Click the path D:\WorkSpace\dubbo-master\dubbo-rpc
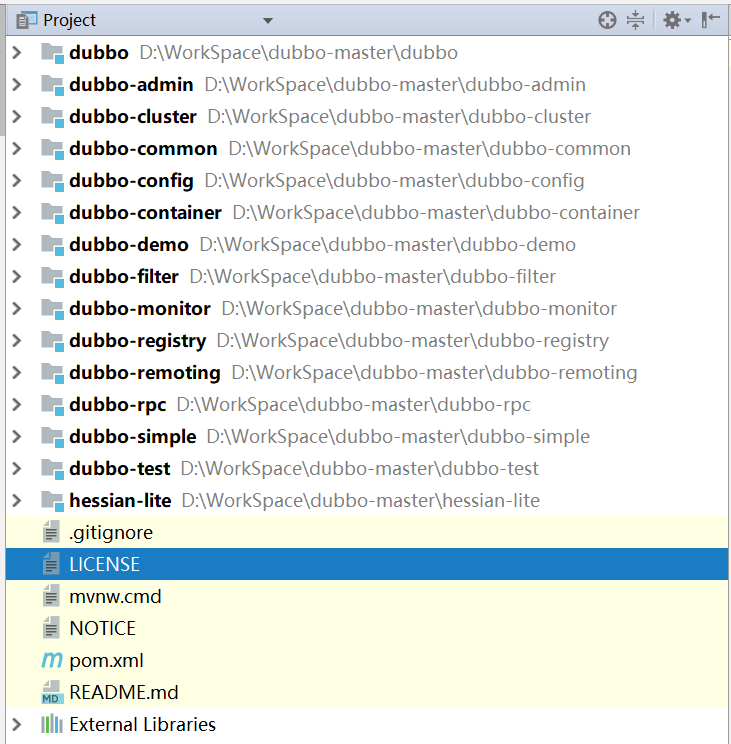This screenshot has height=744, width=731. (x=353, y=405)
